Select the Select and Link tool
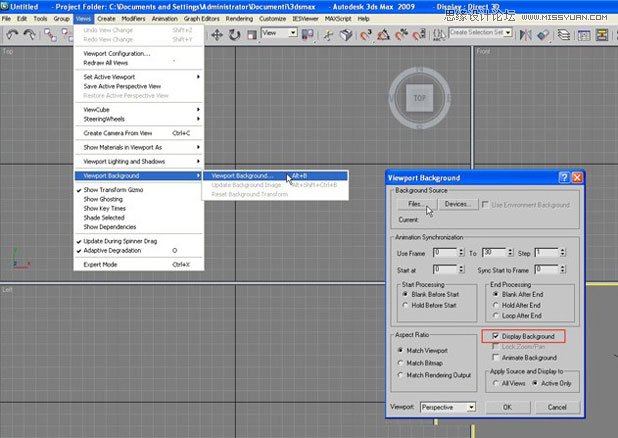 (50, 35)
